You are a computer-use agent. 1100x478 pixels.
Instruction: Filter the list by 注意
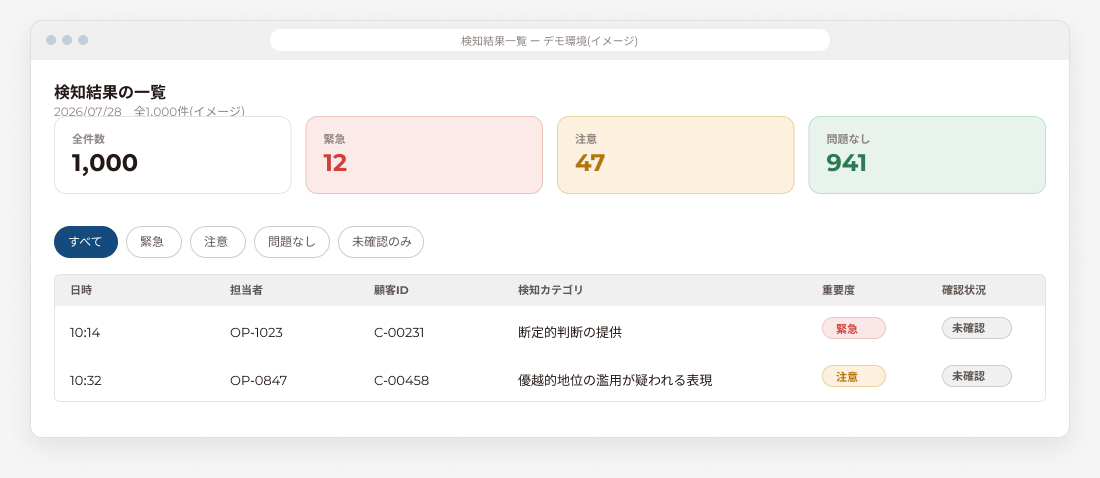point(217,242)
